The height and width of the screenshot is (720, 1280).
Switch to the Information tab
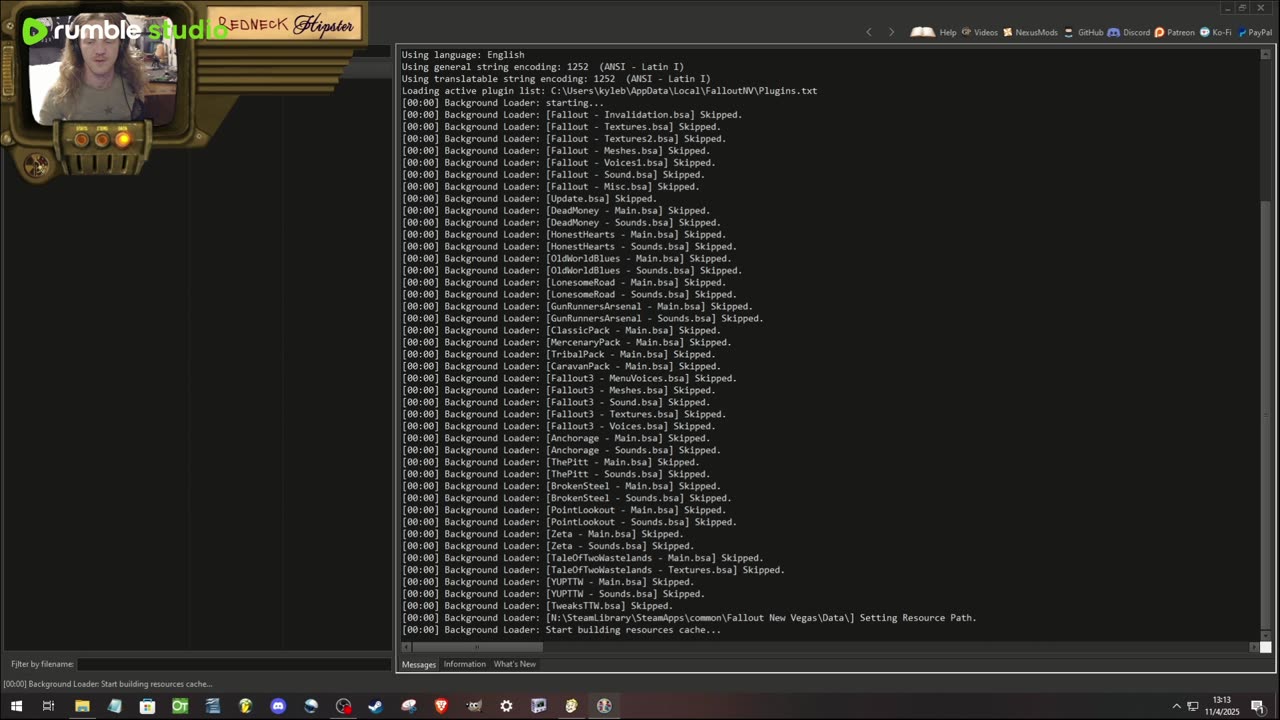(x=465, y=664)
